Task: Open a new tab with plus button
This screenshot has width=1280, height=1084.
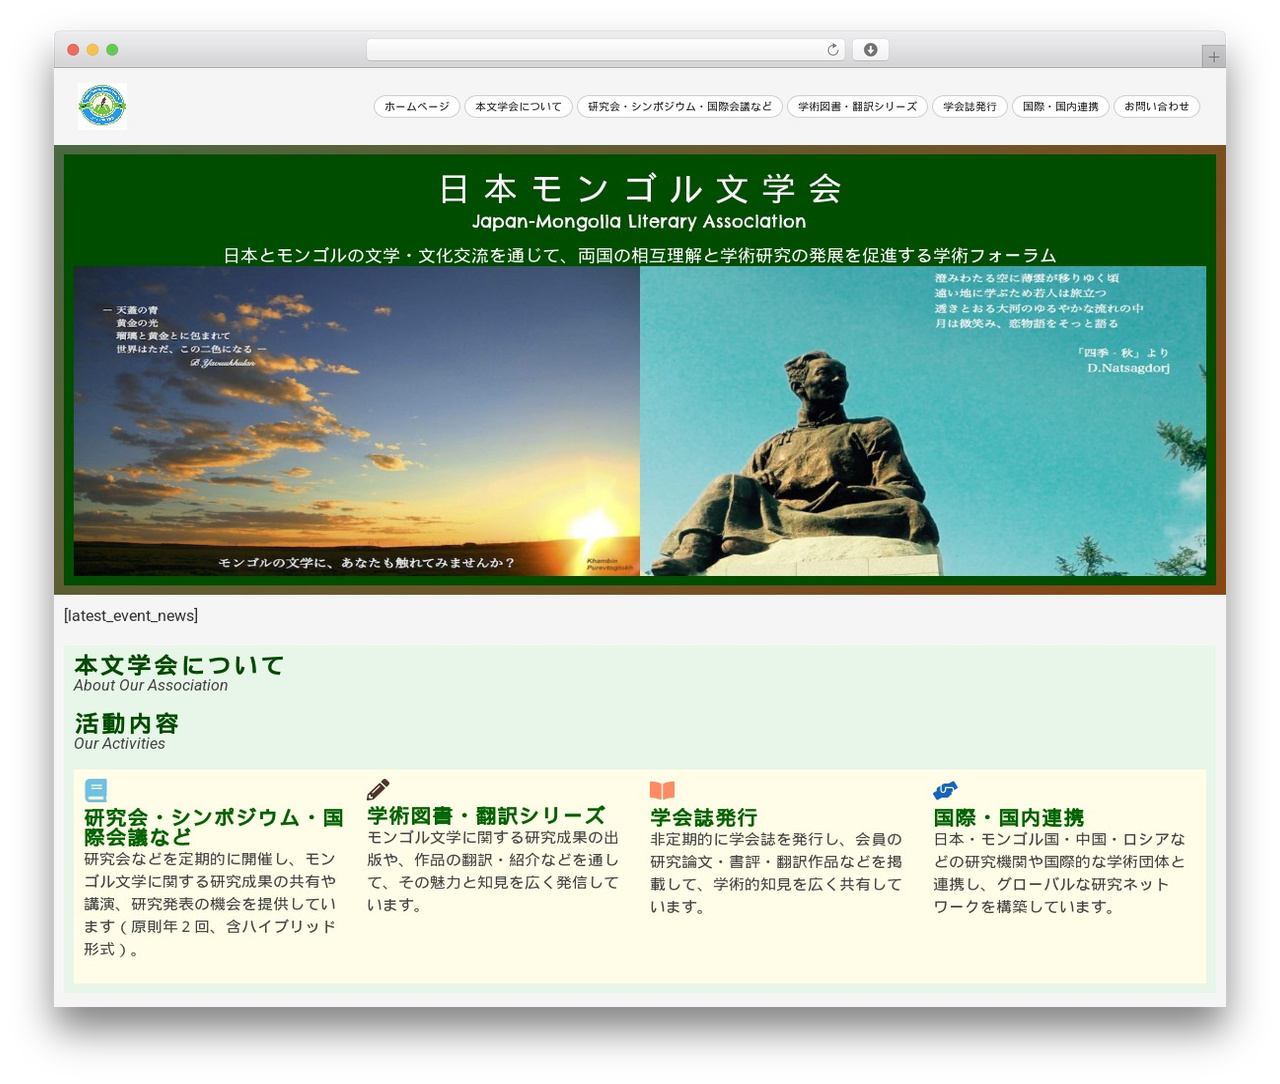Action: pyautogui.click(x=1213, y=56)
